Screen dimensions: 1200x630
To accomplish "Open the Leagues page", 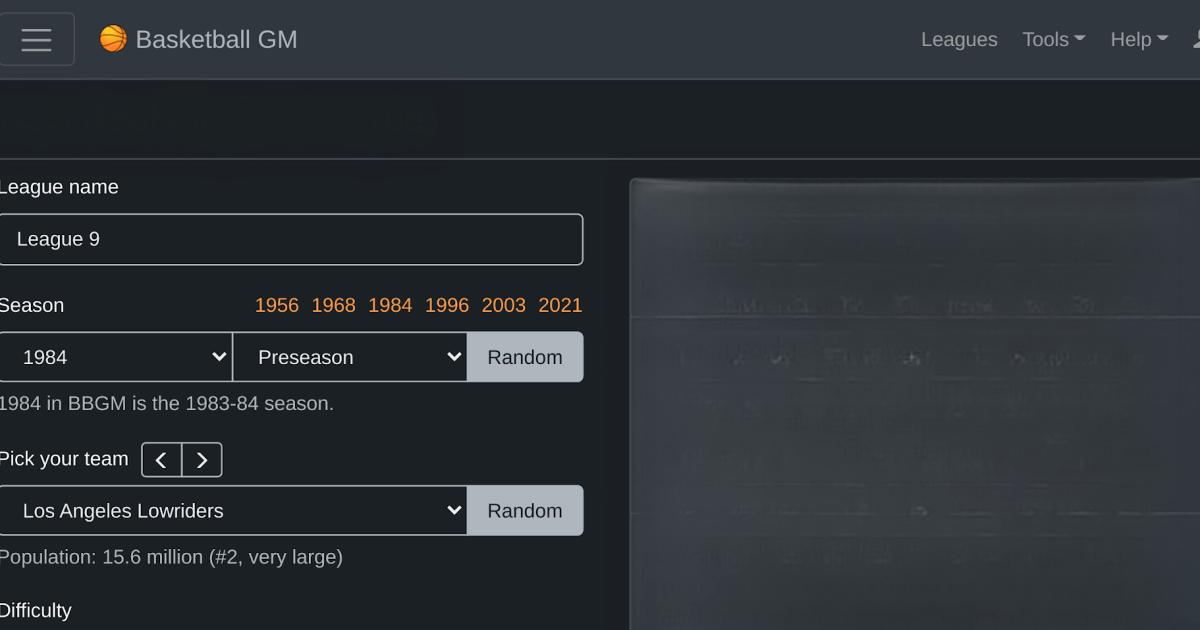I will [958, 39].
